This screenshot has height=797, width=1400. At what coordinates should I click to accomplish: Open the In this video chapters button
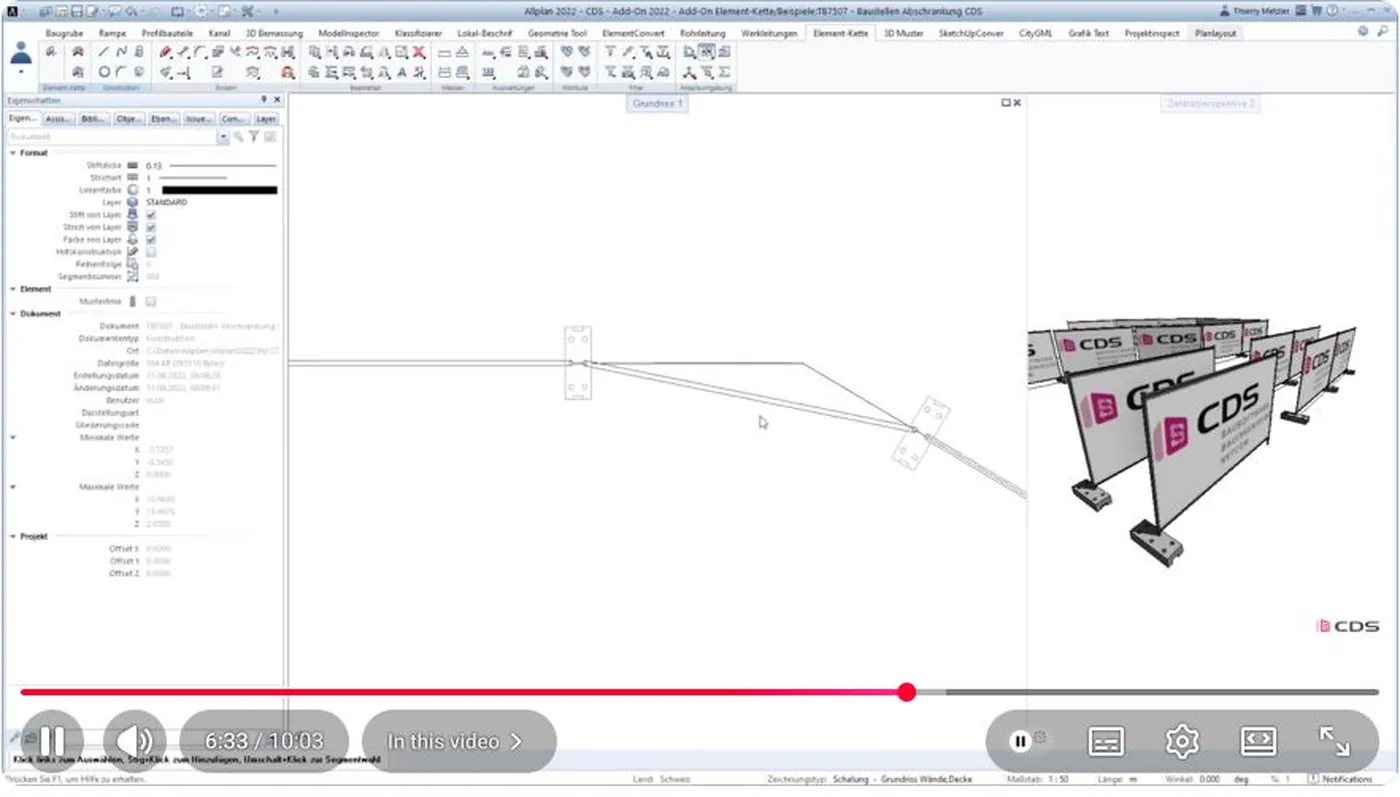point(459,741)
